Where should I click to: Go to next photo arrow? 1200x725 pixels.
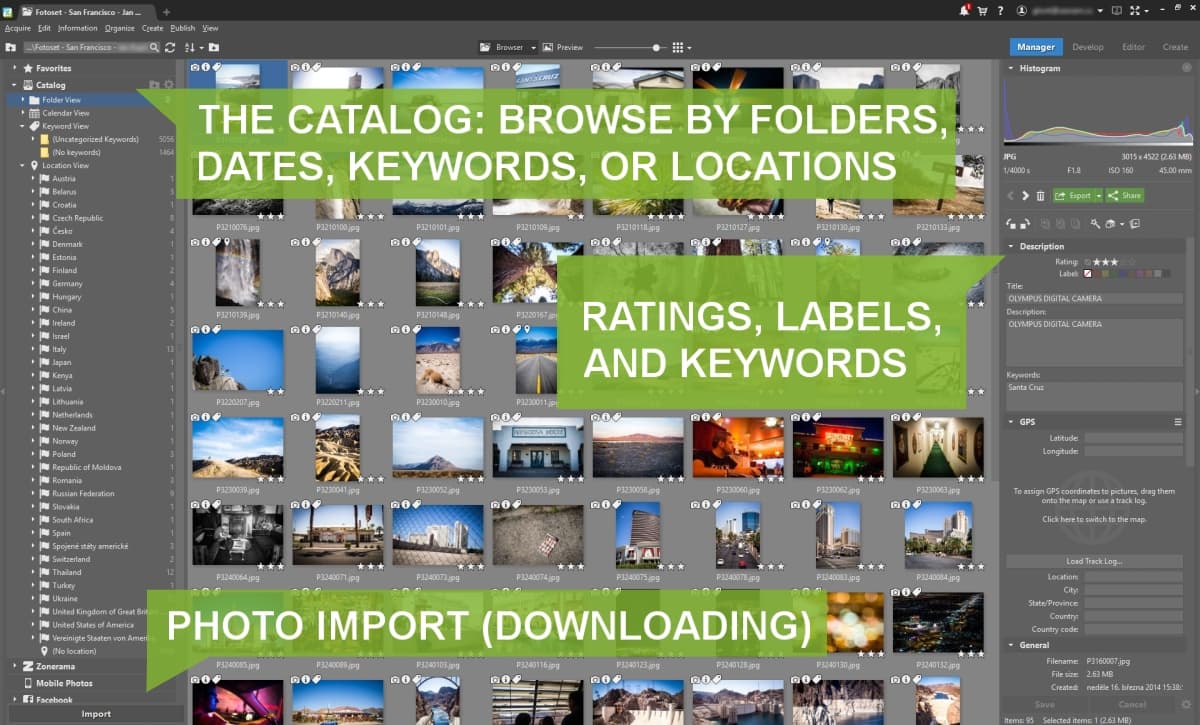[1025, 196]
